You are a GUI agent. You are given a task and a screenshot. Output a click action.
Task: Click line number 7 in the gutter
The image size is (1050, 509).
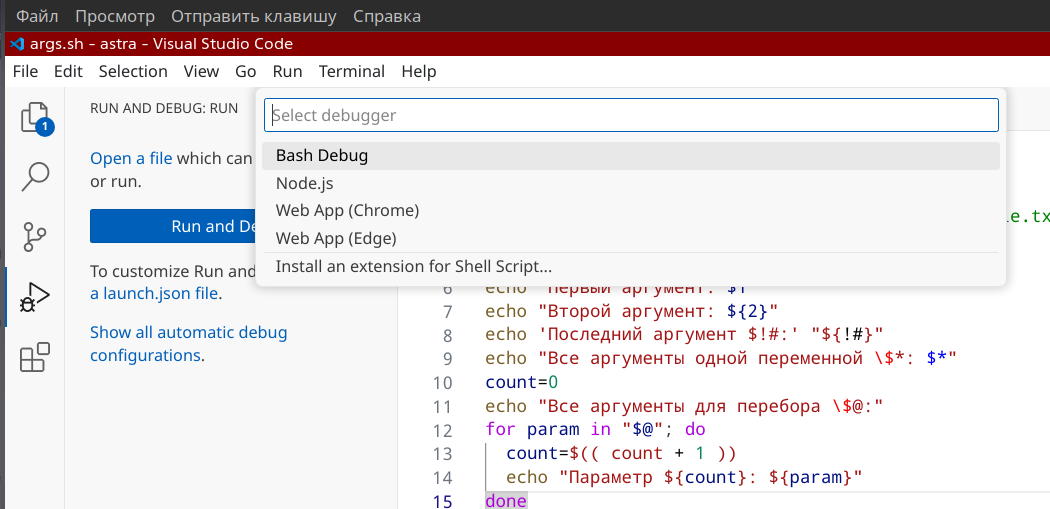(447, 311)
